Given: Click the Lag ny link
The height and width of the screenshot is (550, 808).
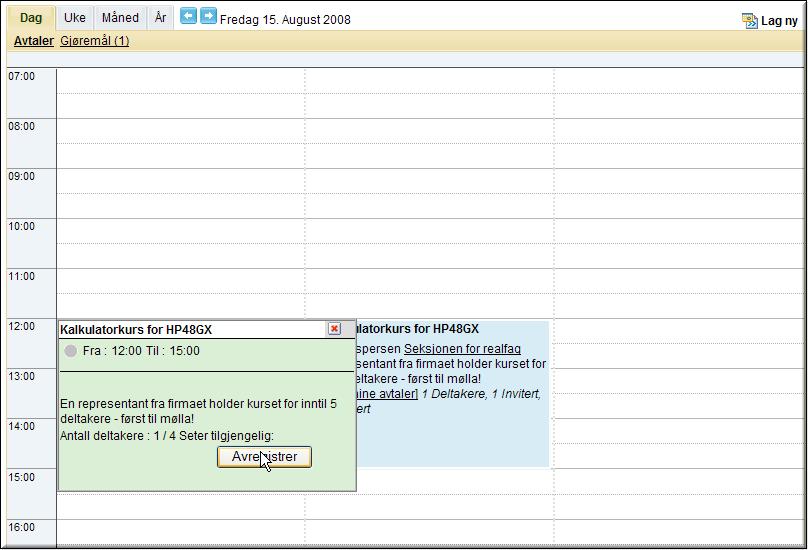Looking at the screenshot, I should tap(779, 21).
